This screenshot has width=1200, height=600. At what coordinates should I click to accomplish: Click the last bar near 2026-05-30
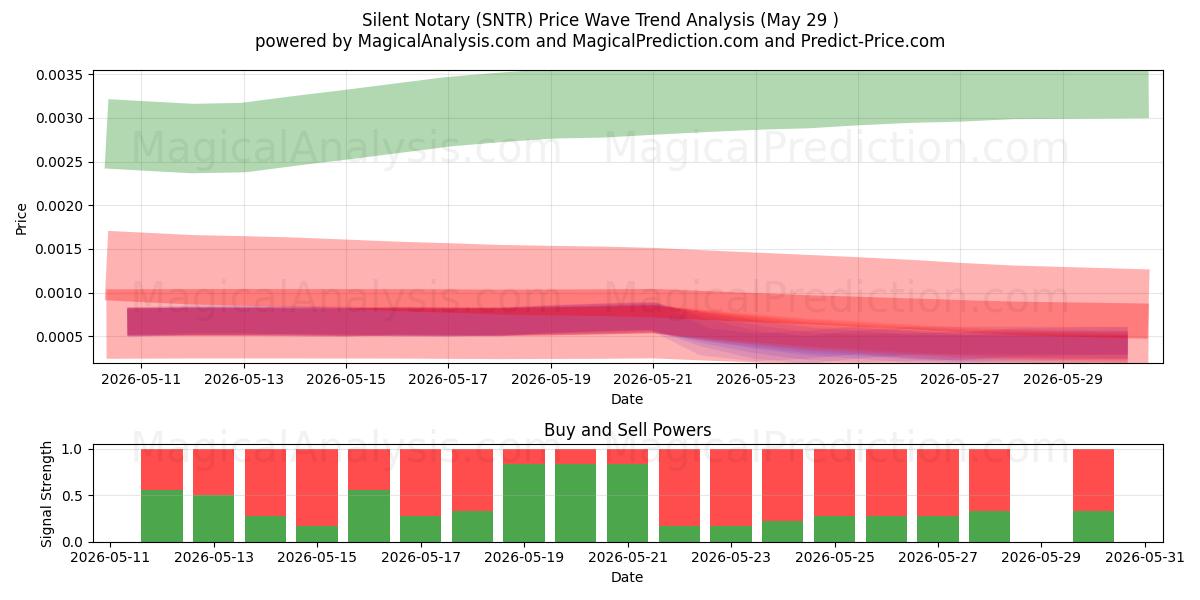1093,495
